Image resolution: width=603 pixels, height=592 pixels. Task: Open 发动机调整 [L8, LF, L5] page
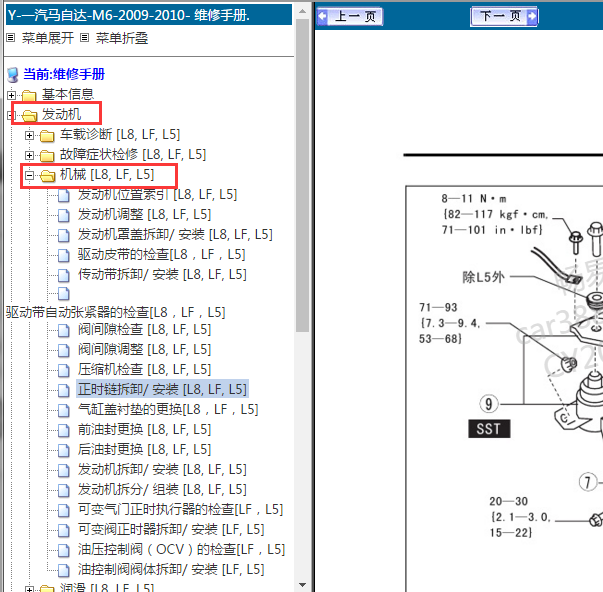click(x=145, y=214)
